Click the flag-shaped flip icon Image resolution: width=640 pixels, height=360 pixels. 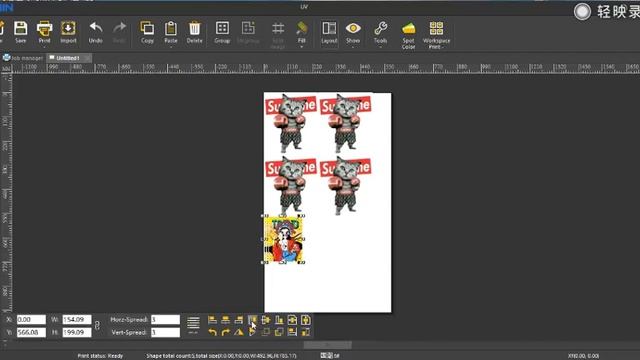252,332
